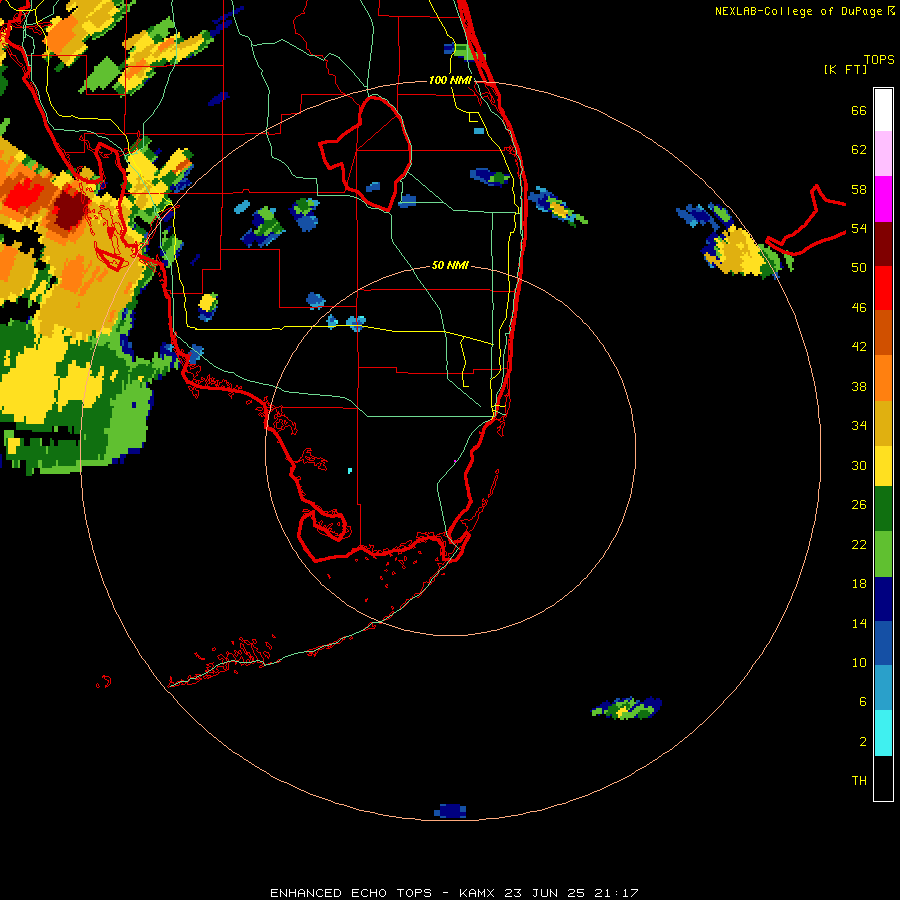
Task: Click the 18 value on the legend
Action: (859, 584)
